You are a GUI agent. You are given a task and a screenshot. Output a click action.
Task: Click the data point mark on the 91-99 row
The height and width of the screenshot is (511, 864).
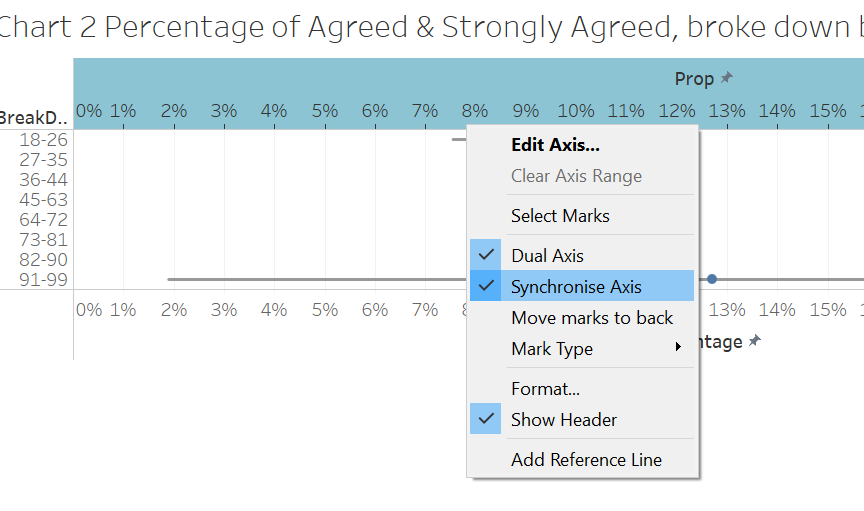coord(712,279)
